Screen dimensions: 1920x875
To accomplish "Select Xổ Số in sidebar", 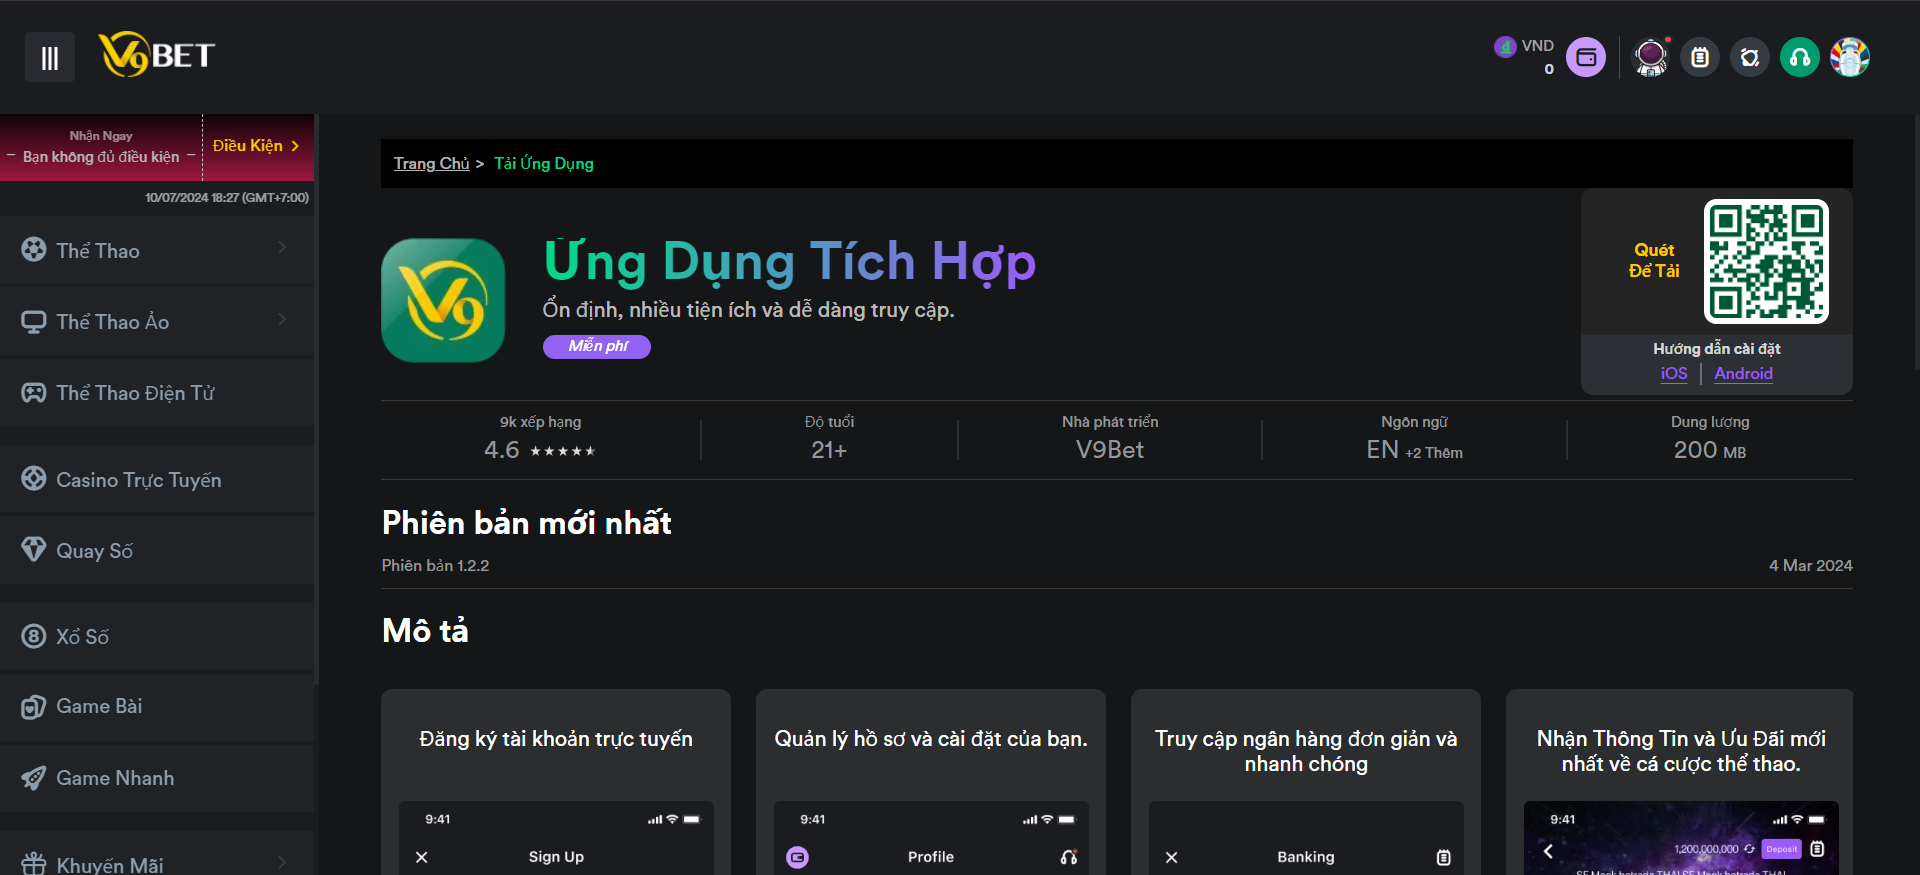I will click(x=157, y=636).
